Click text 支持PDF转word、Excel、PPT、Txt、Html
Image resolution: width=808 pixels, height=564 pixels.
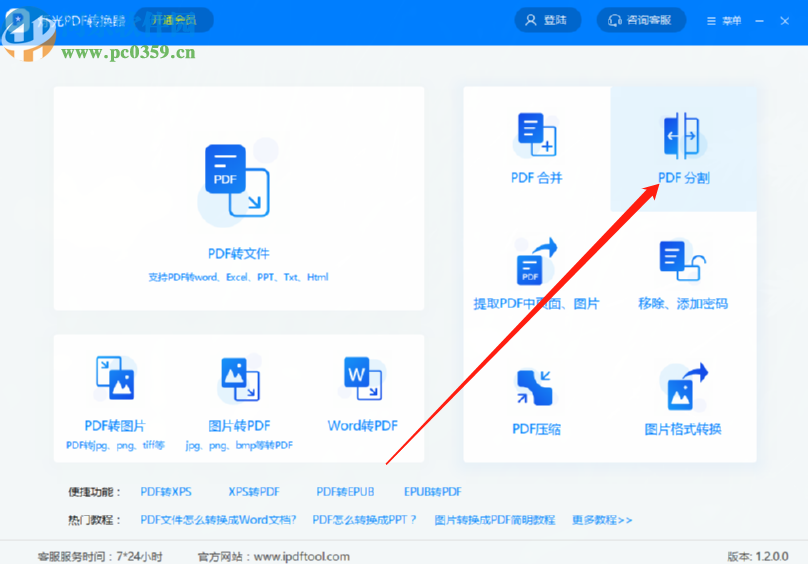point(238,277)
